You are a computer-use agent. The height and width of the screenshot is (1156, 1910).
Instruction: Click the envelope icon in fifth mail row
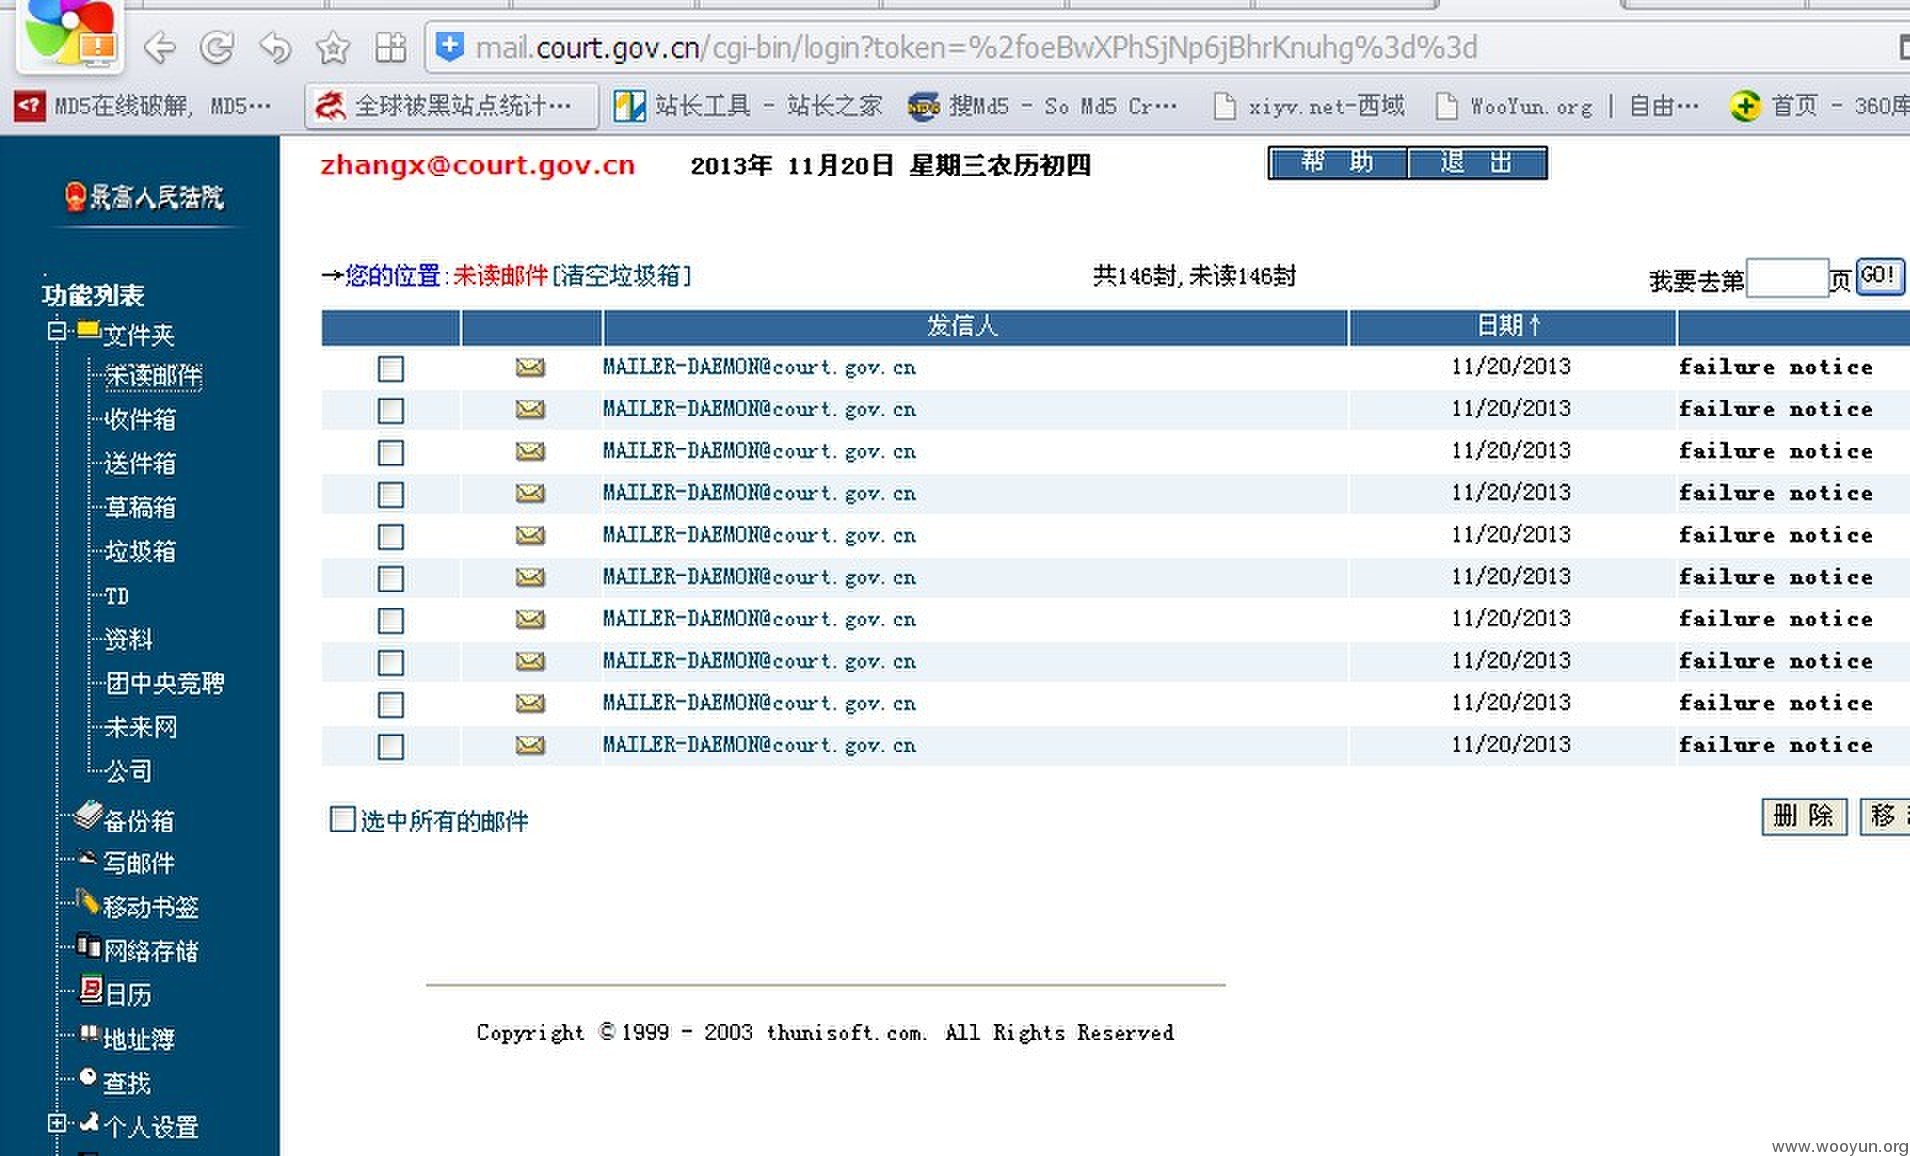(x=530, y=535)
